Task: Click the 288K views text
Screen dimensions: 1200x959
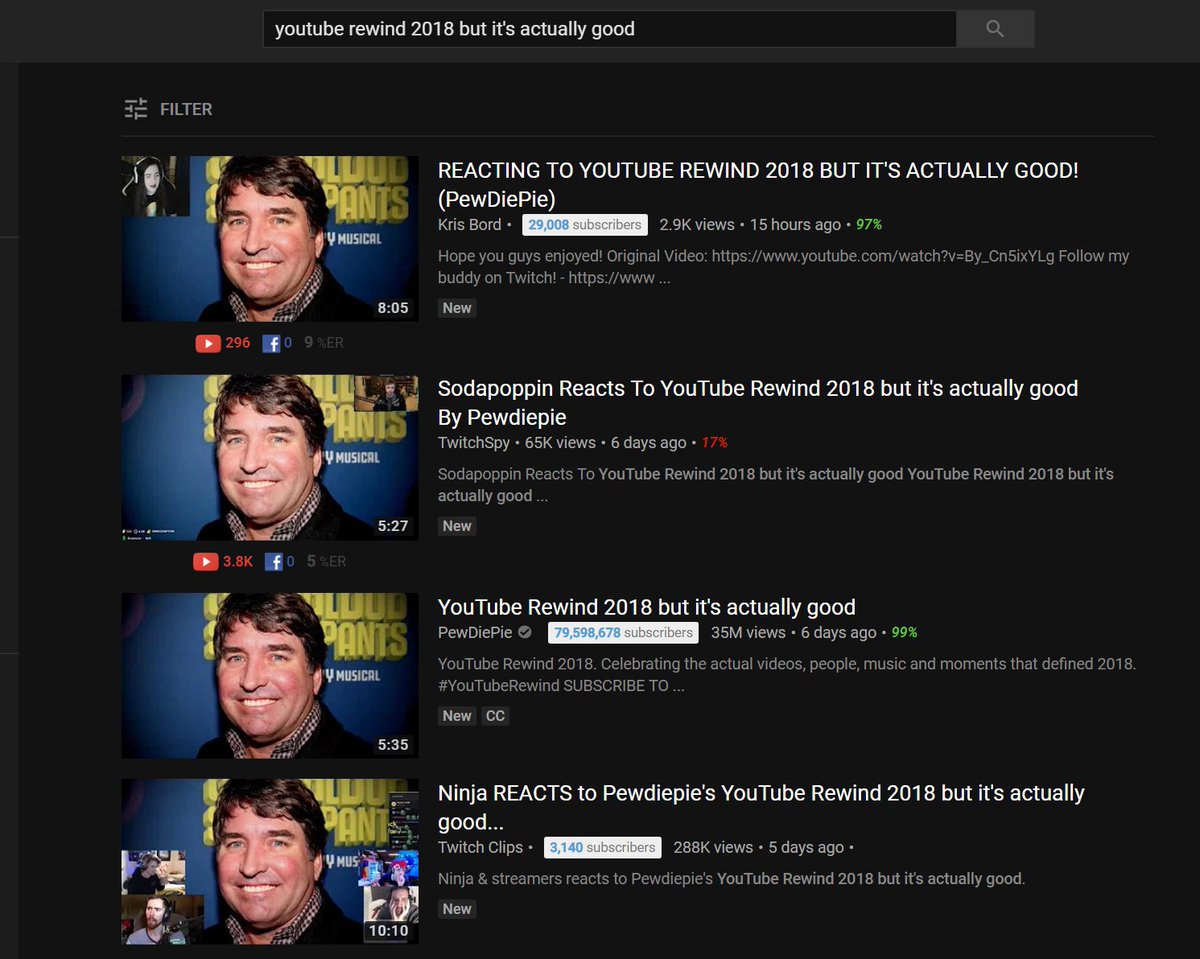Action: 713,847
